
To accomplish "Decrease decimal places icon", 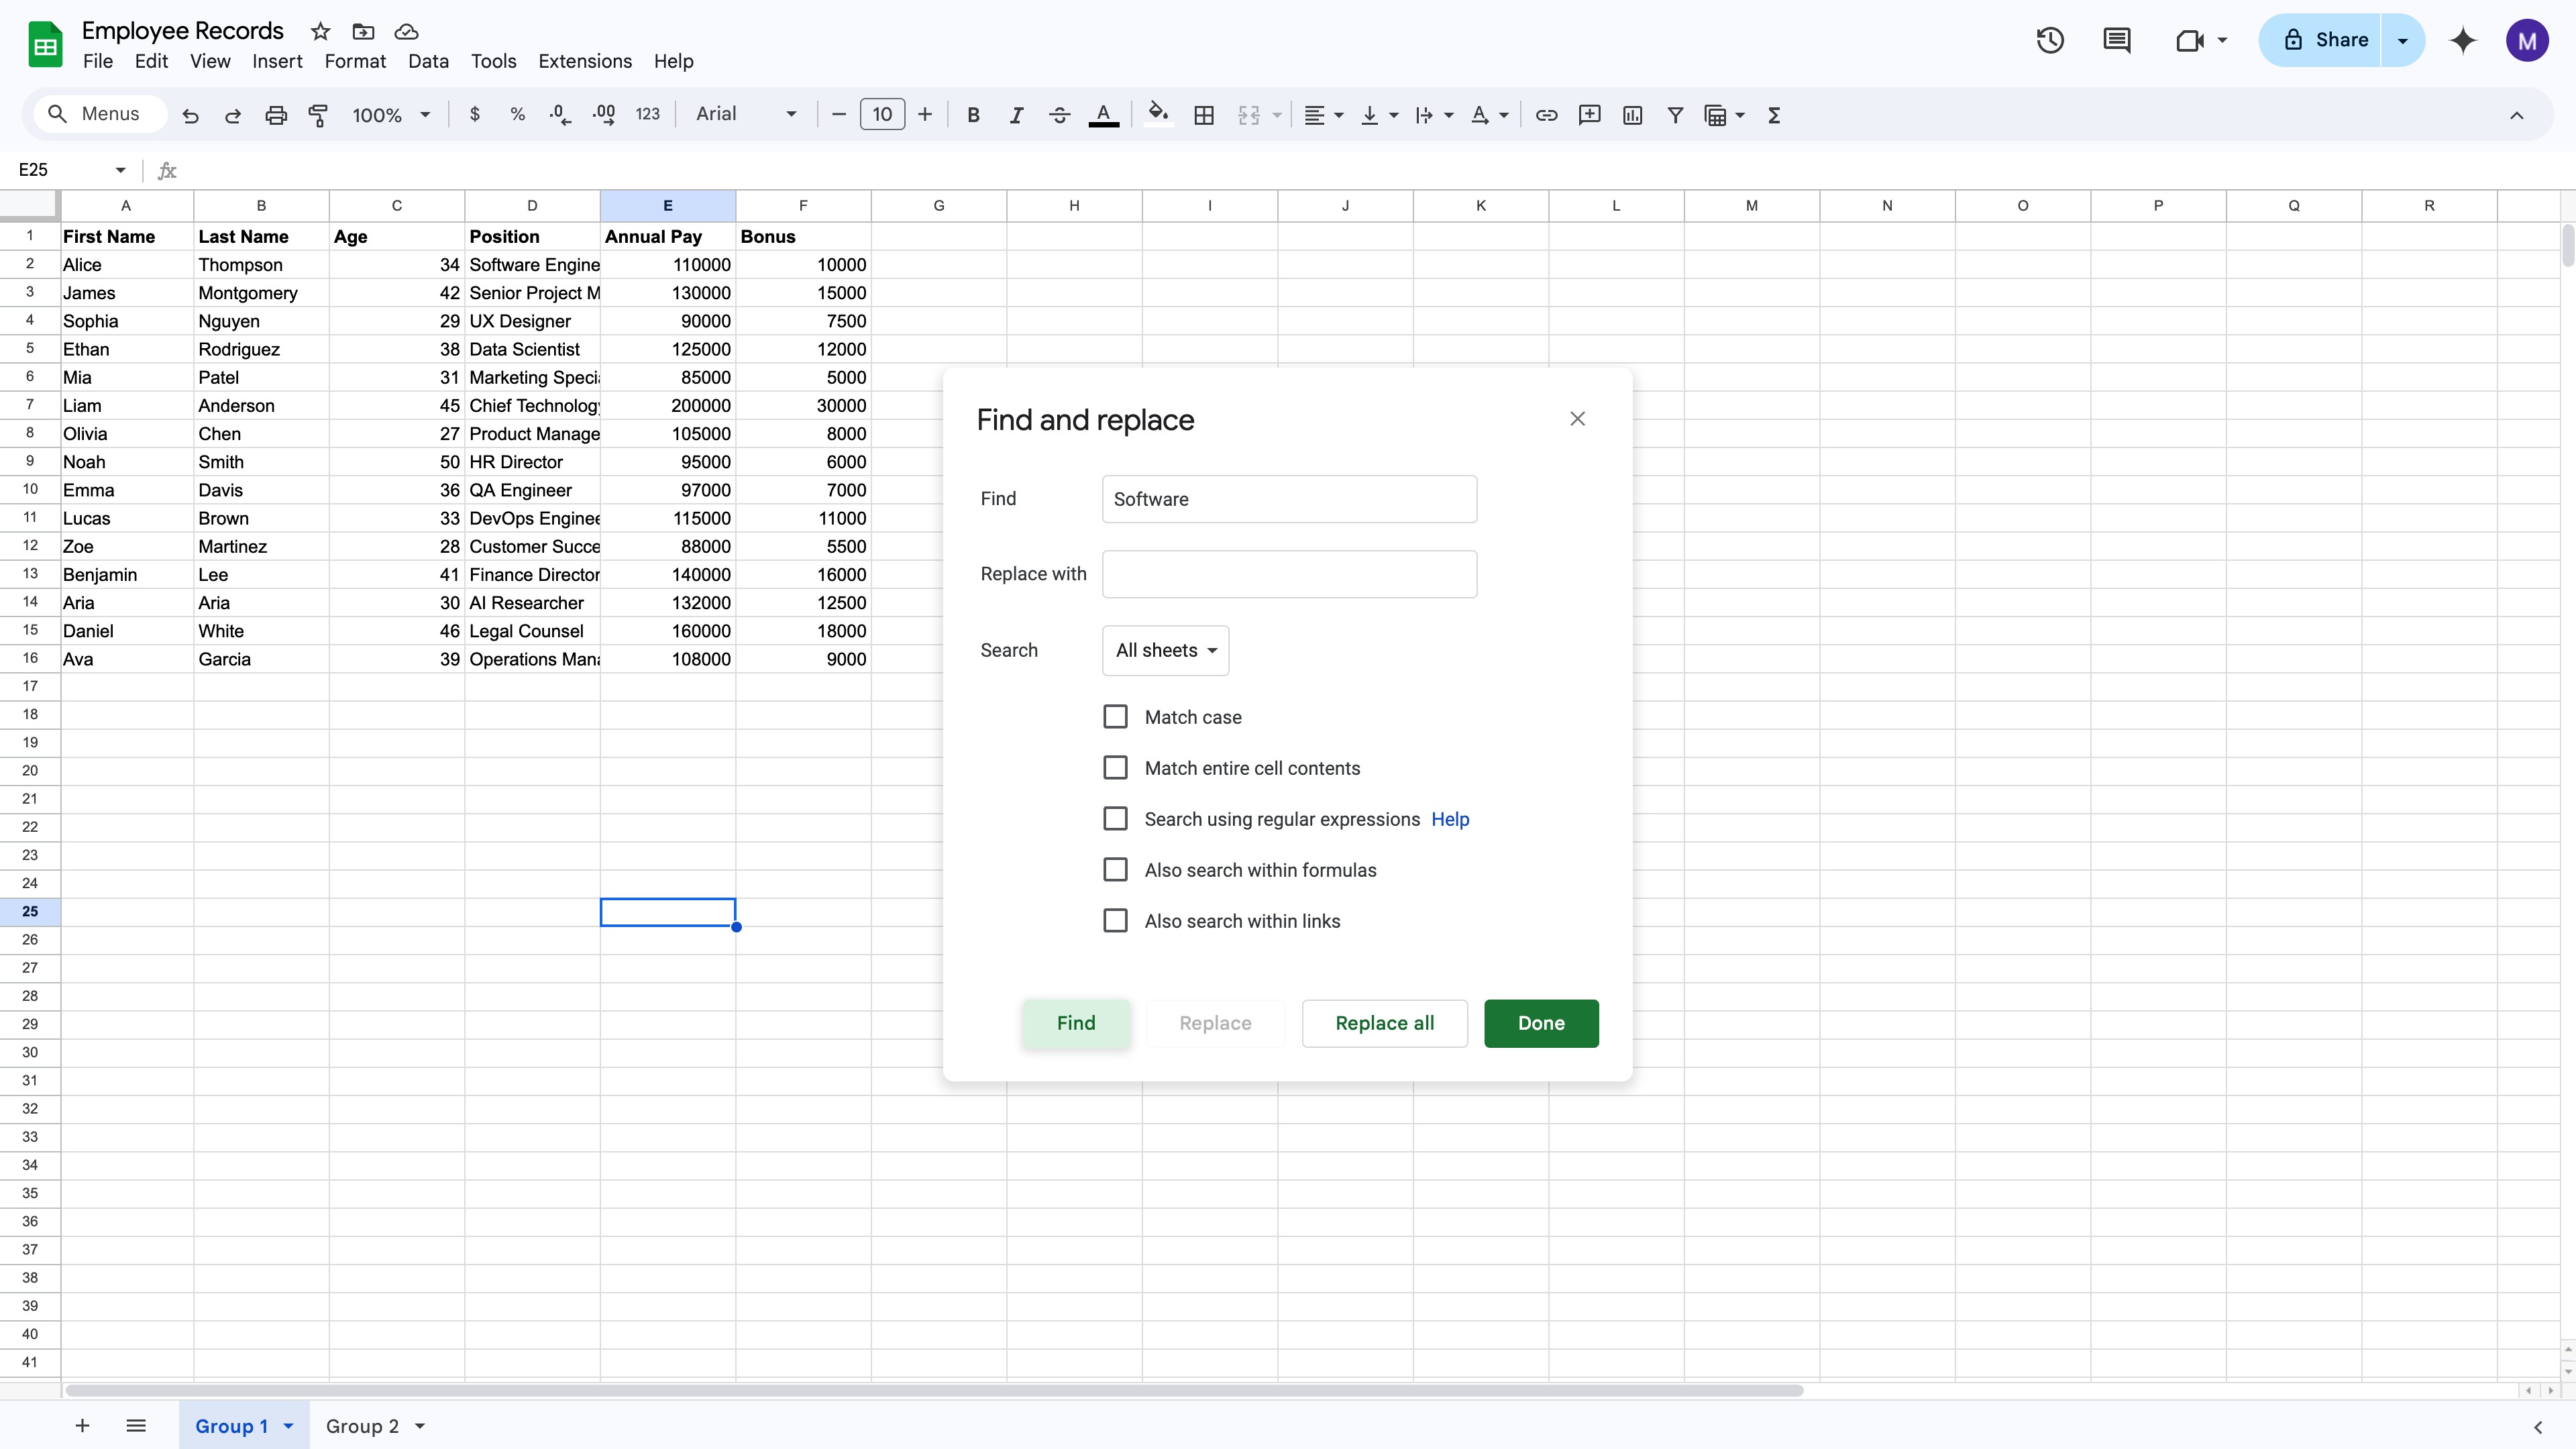I will coord(560,115).
